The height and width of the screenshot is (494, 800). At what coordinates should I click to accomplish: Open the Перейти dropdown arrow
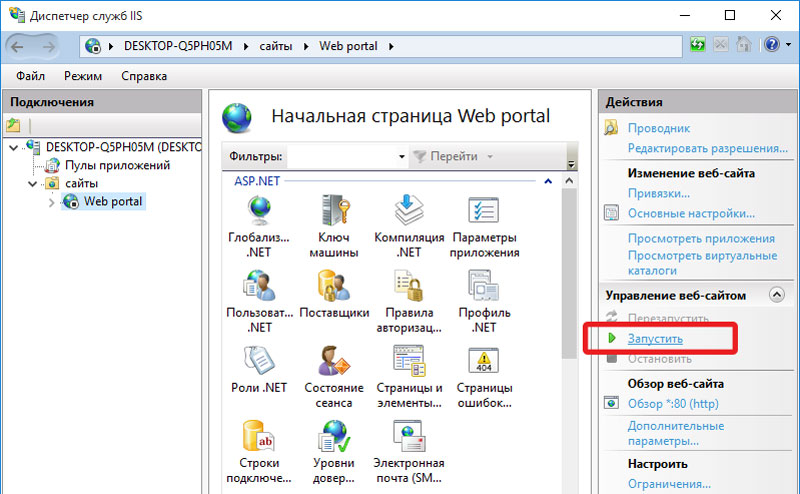(x=490, y=156)
